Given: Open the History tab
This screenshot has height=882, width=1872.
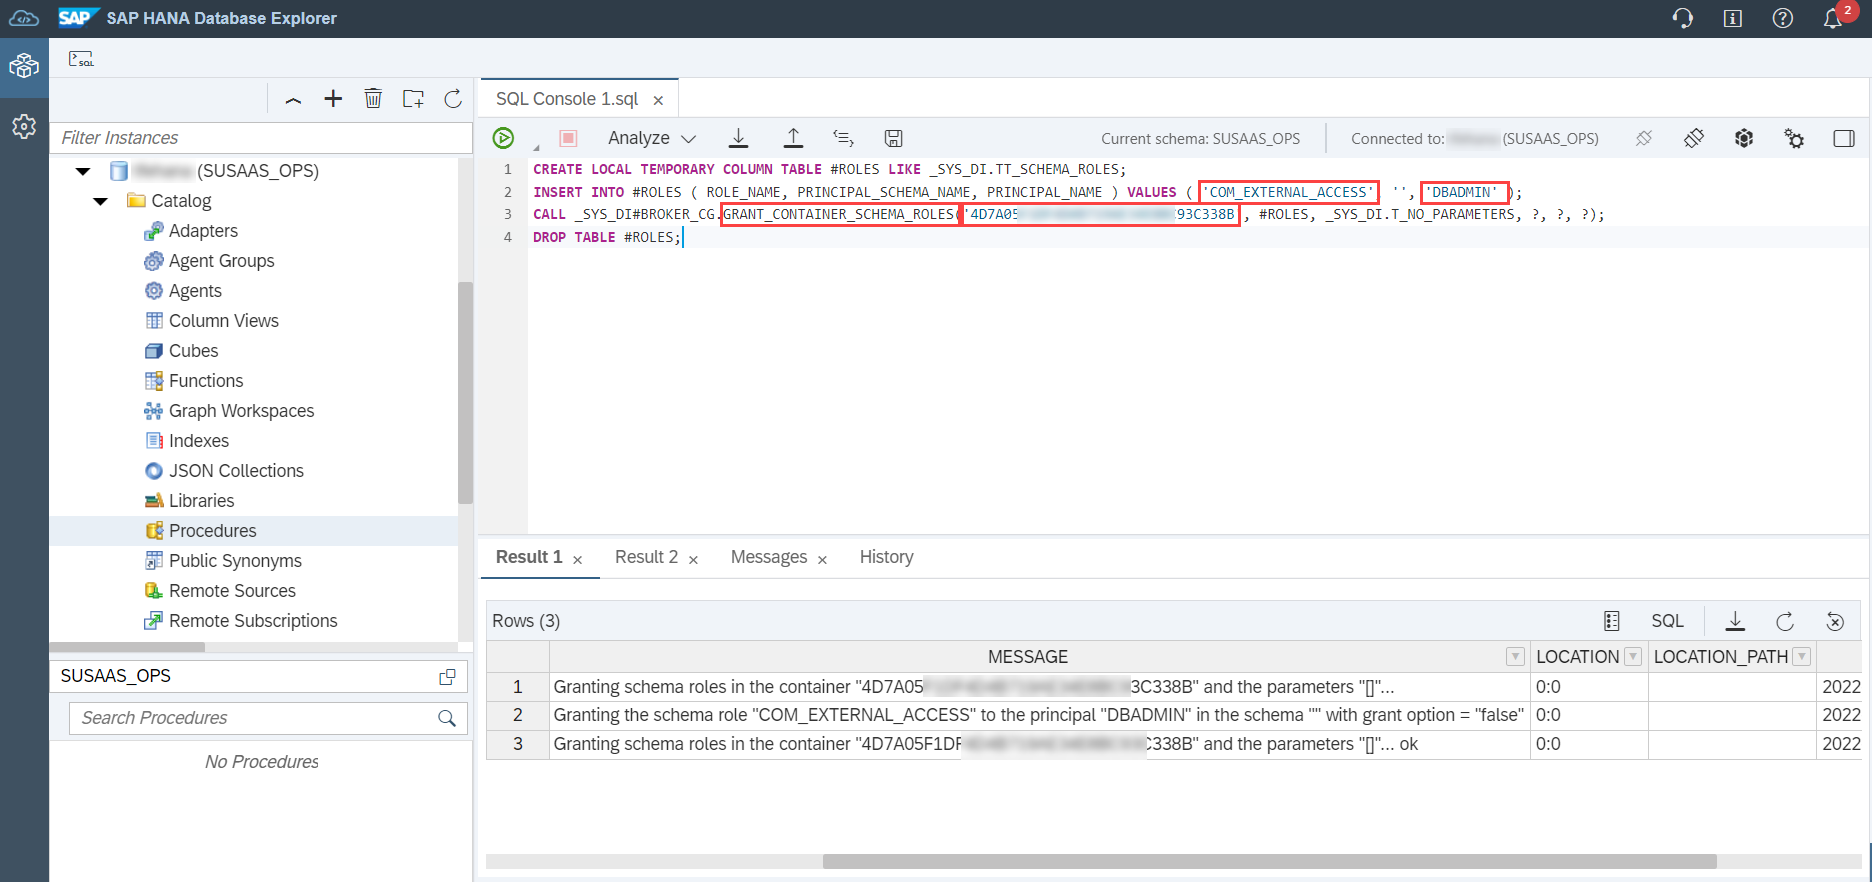Looking at the screenshot, I should point(886,557).
